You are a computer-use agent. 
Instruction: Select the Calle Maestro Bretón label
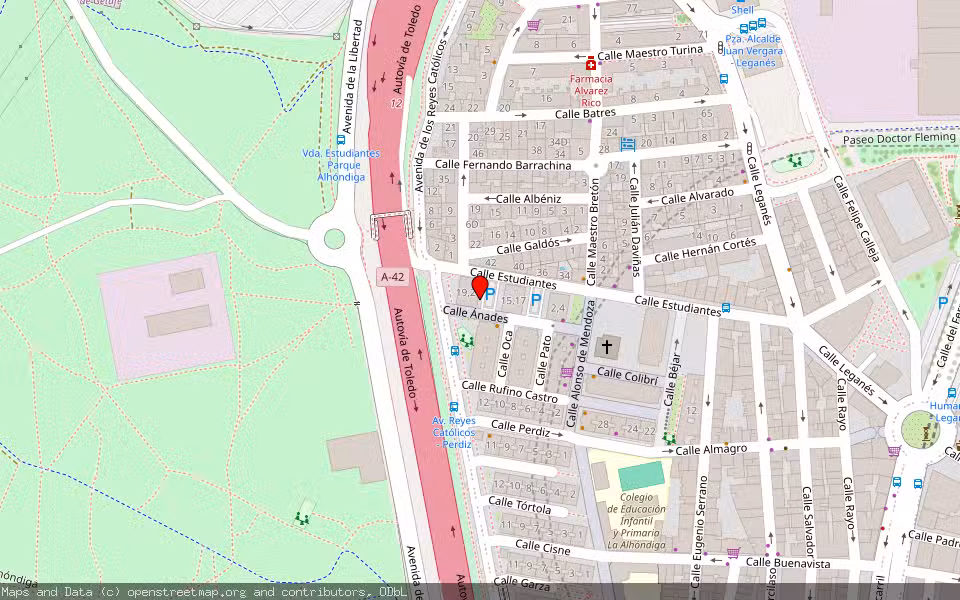pyautogui.click(x=593, y=232)
